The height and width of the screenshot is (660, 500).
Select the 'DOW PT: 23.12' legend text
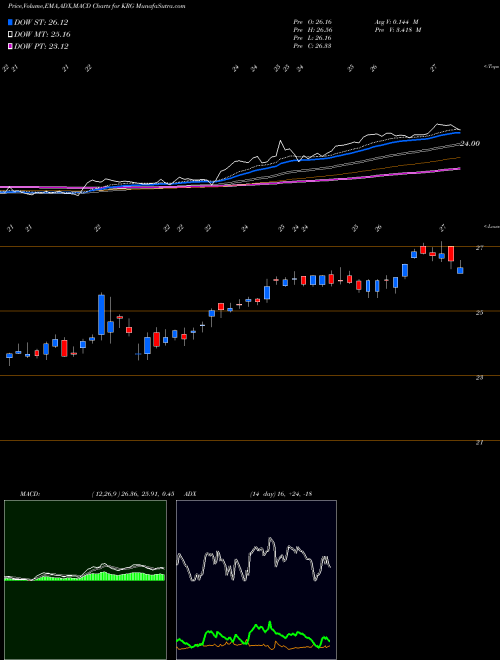(41, 46)
